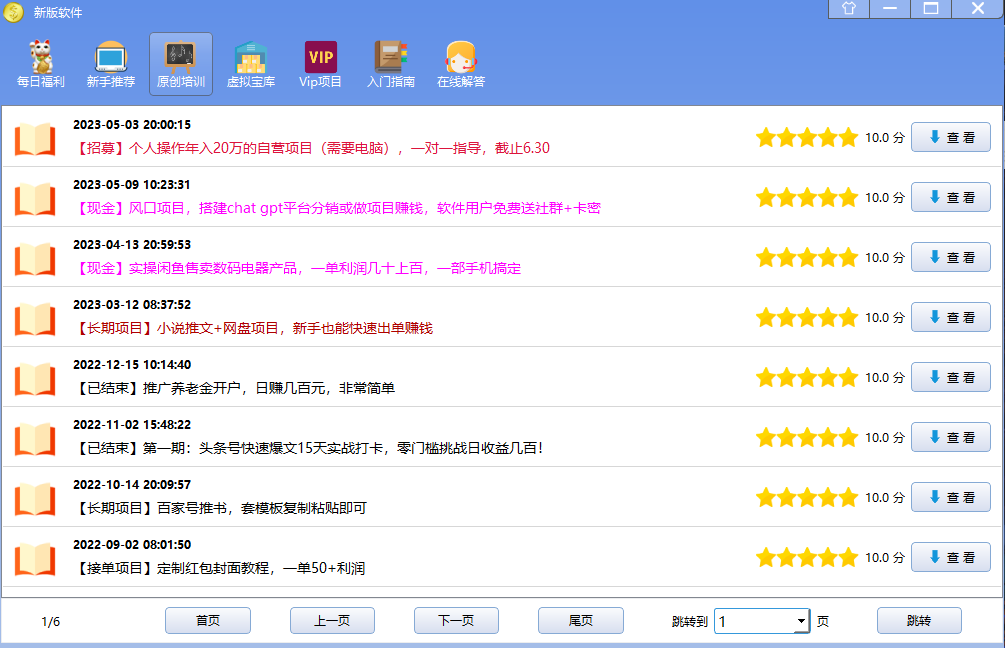The image size is (1005, 648).
Task: Click 查看 for 小说推文 project
Action: click(x=950, y=318)
